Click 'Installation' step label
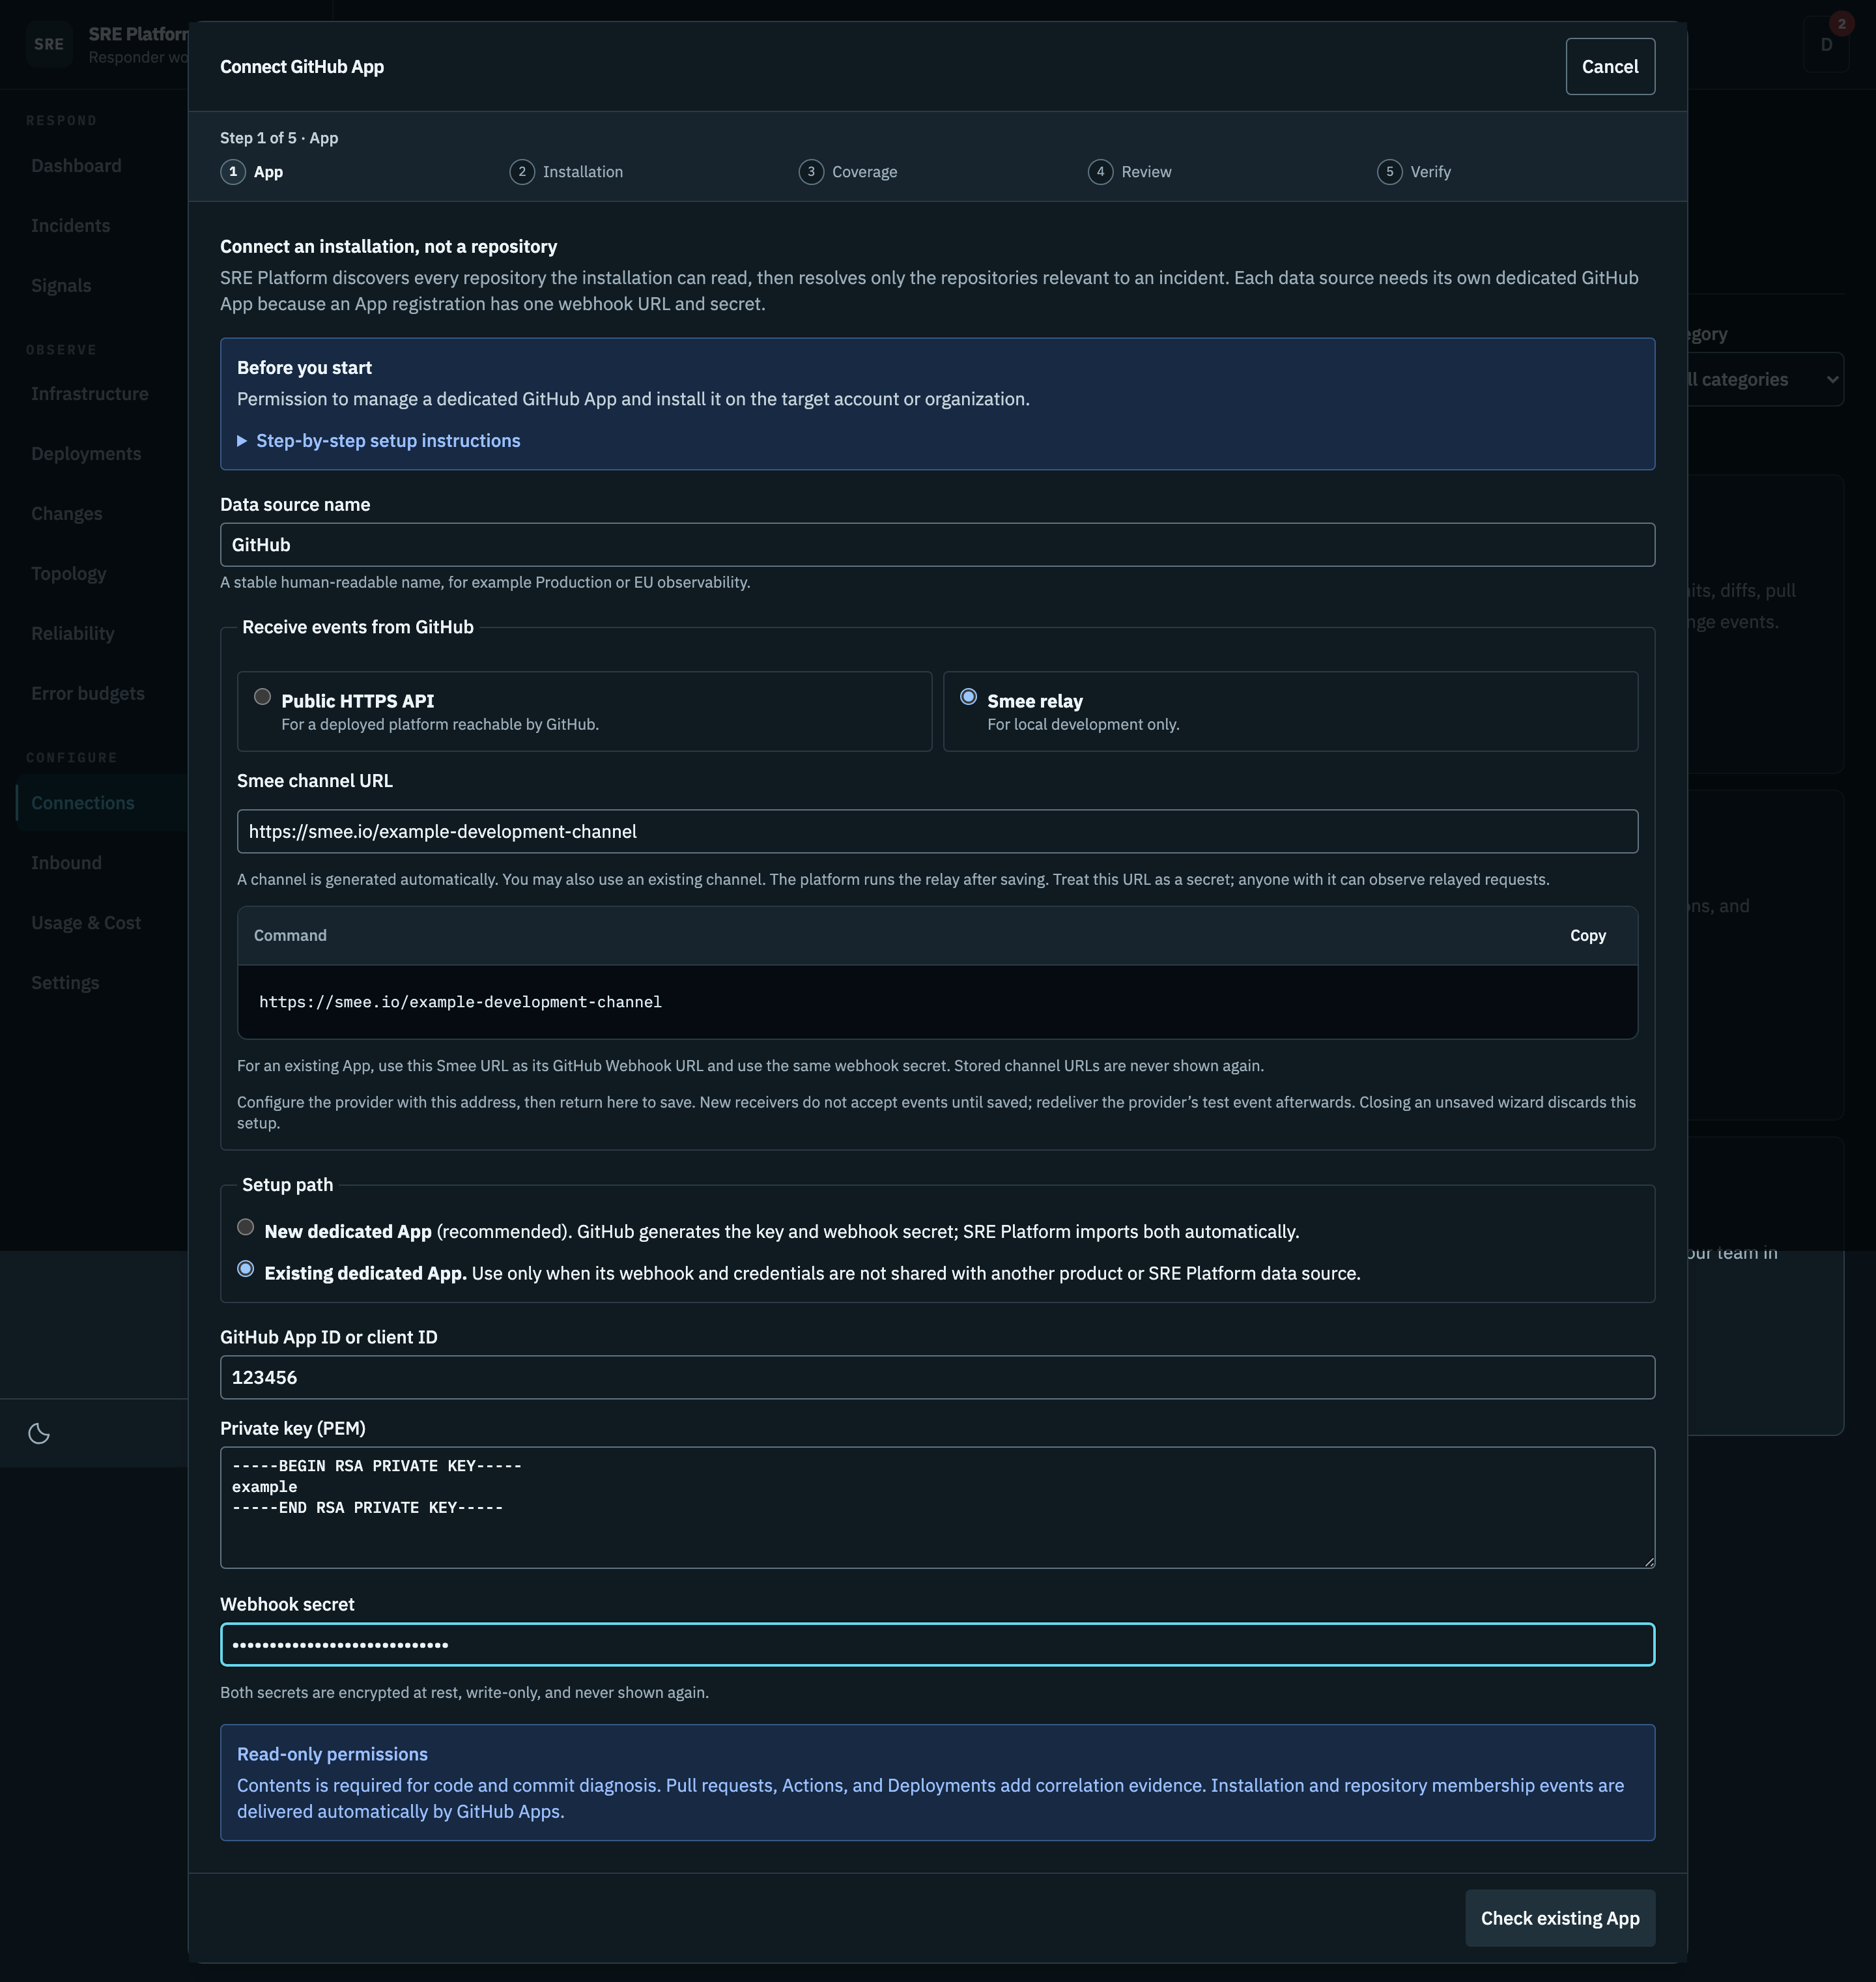The width and height of the screenshot is (1876, 1982). pyautogui.click(x=583, y=172)
